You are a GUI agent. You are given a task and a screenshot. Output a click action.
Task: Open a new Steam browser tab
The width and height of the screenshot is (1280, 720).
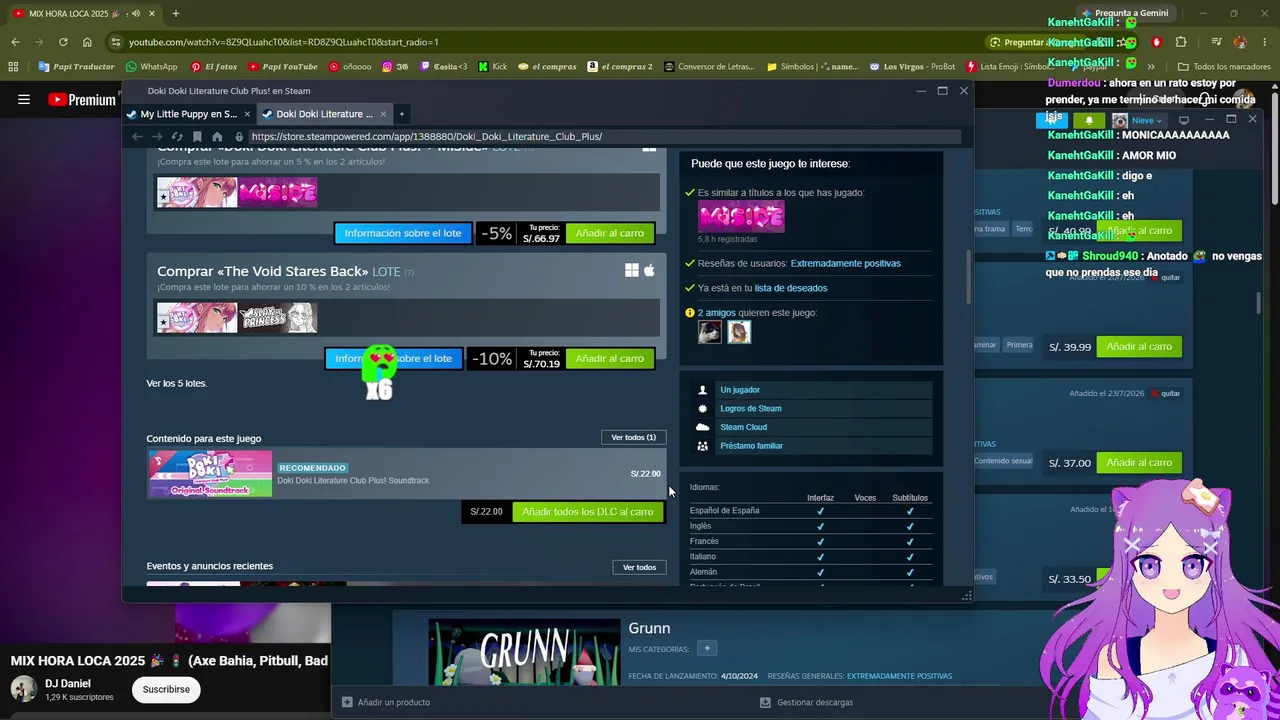[401, 114]
